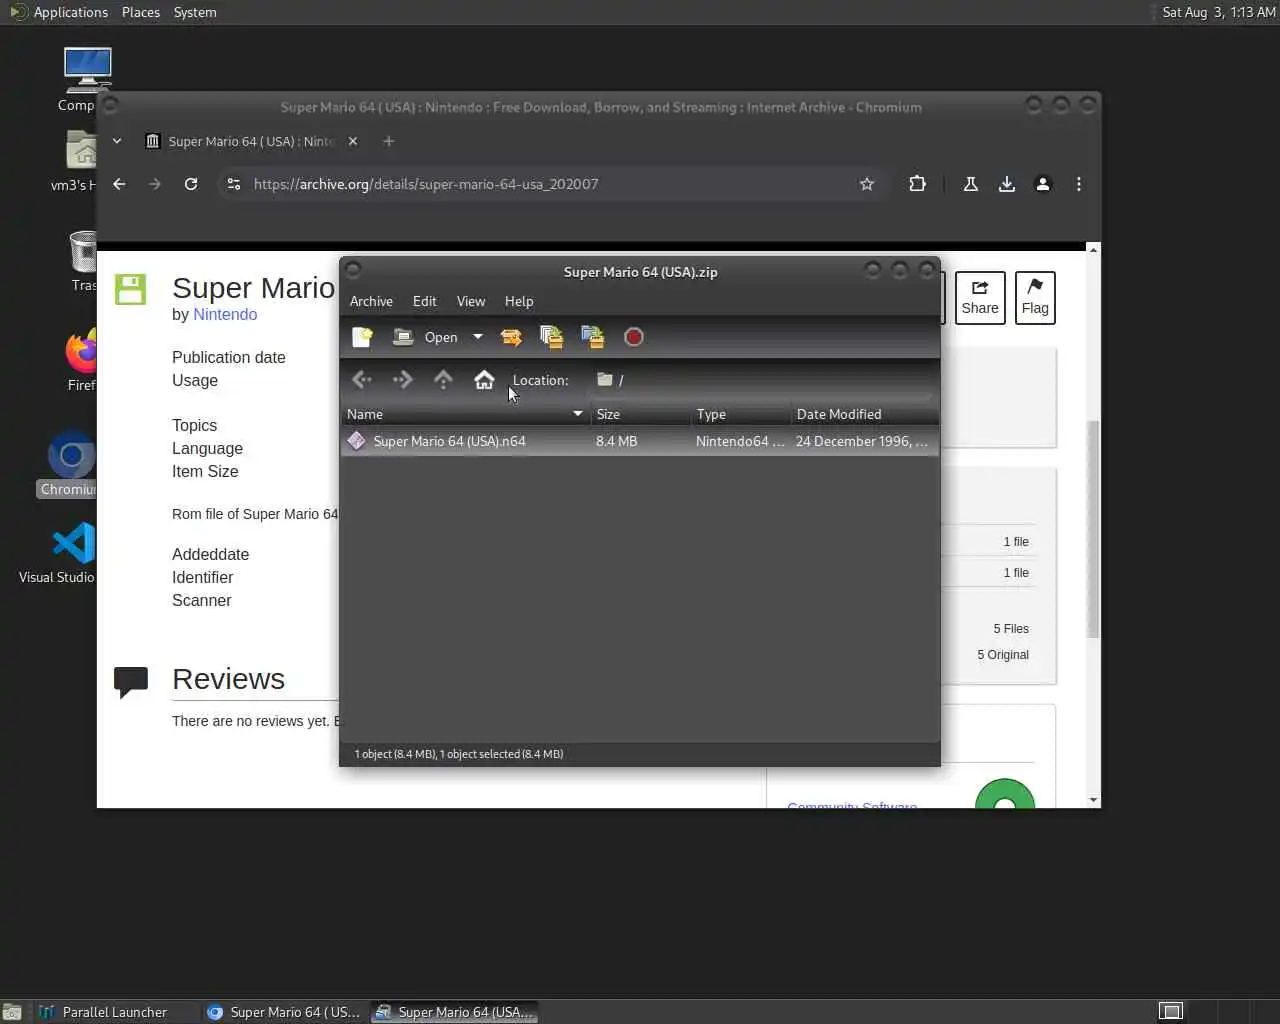The image size is (1280, 1024).
Task: Open the Chromium downloads icon
Action: 1007,184
